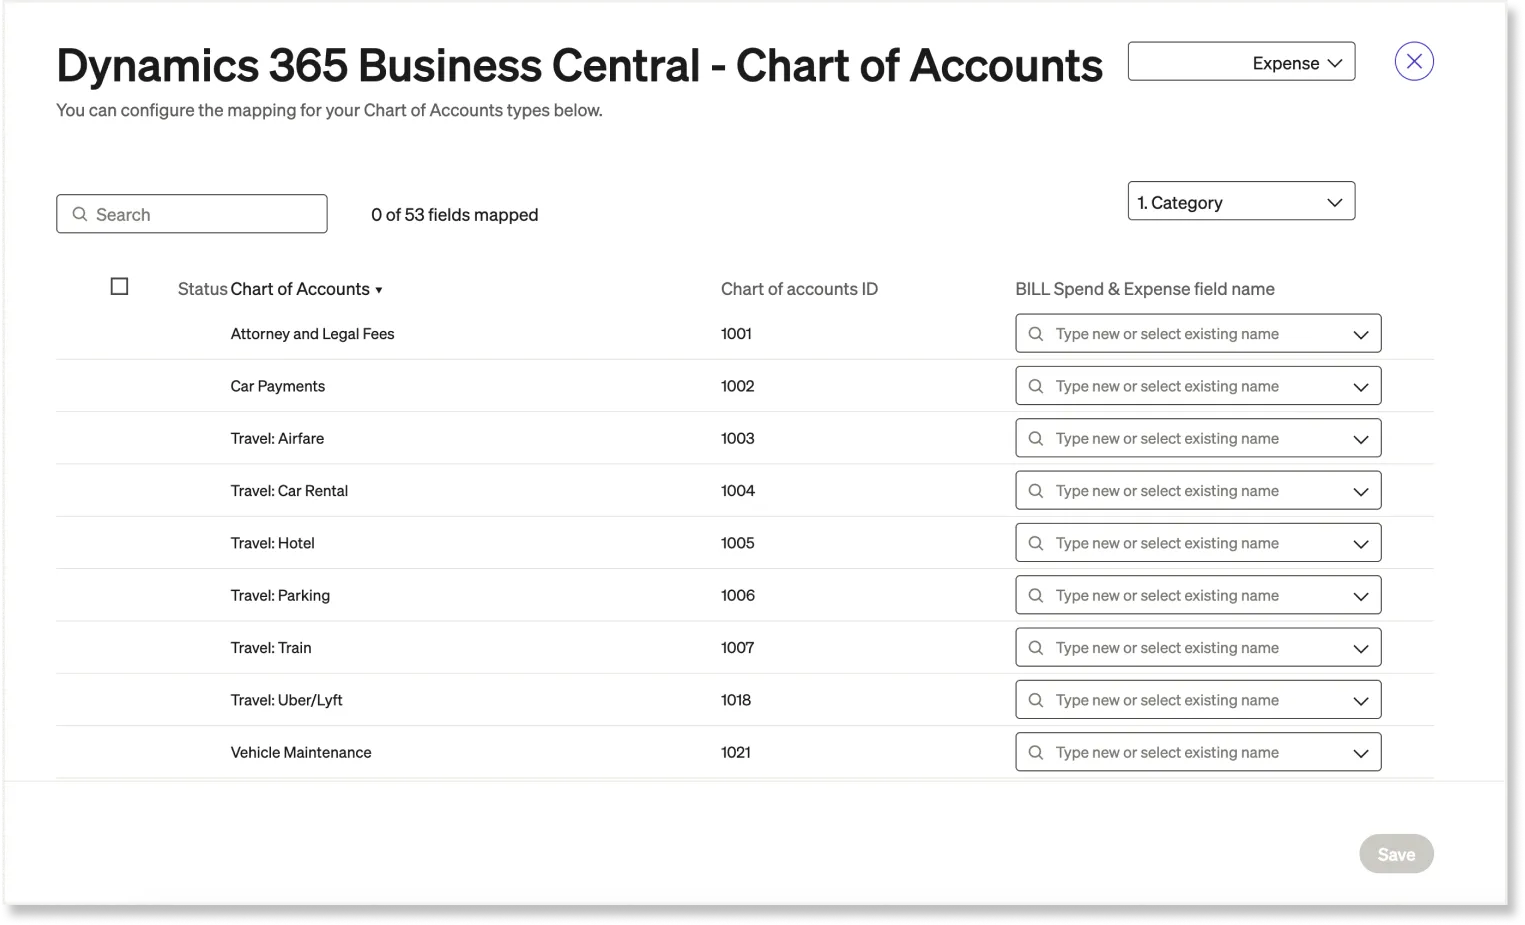This screenshot has height=925, width=1525.
Task: Click the 0 of 53 fields mapped text
Action: (x=454, y=215)
